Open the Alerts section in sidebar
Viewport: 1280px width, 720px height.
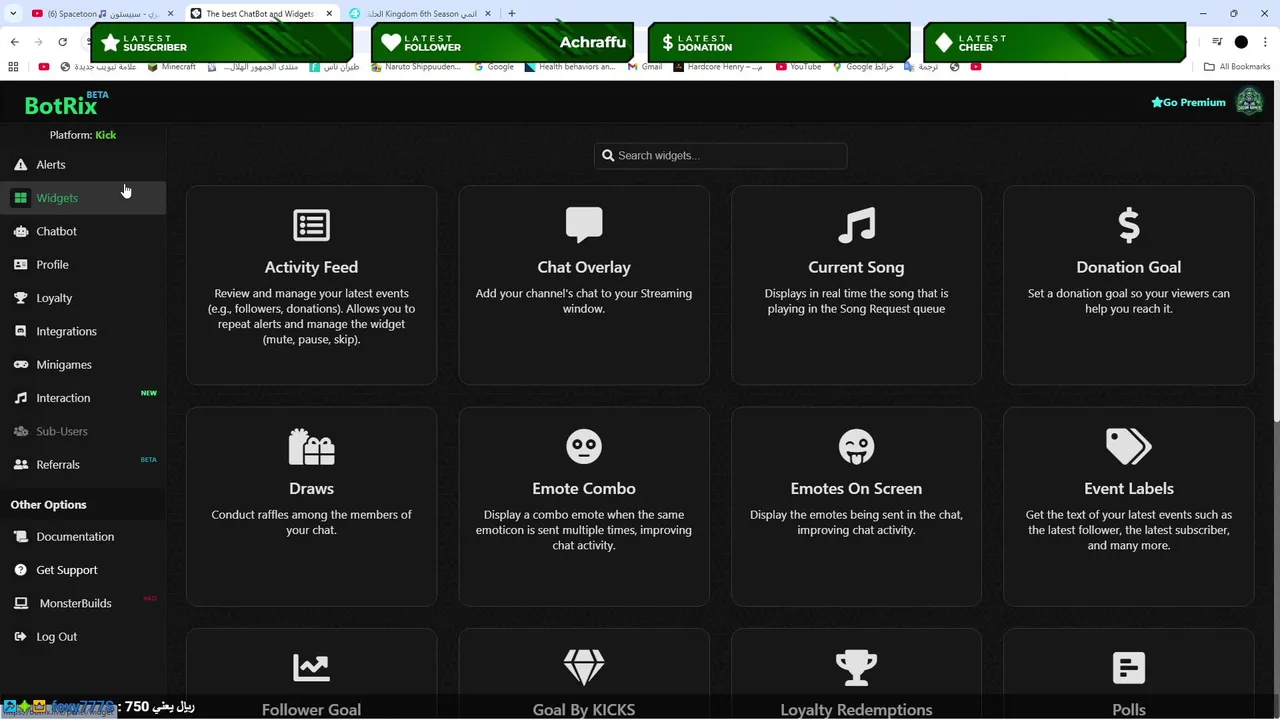tap(82, 164)
